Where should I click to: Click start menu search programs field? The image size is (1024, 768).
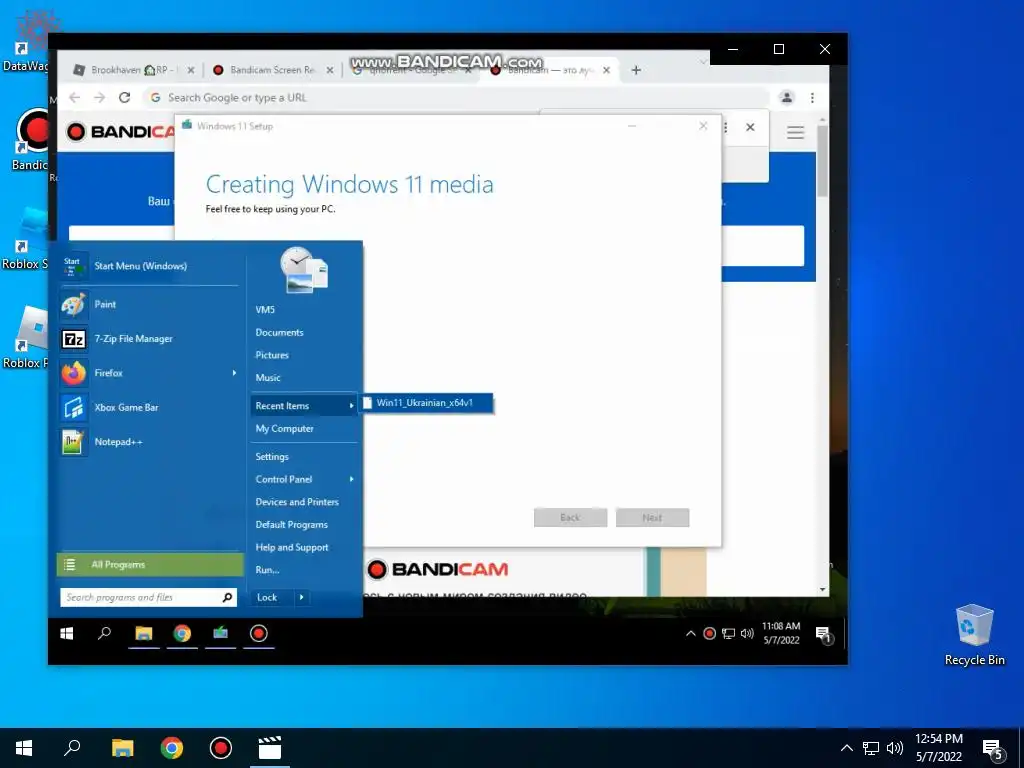pyautogui.click(x=148, y=597)
